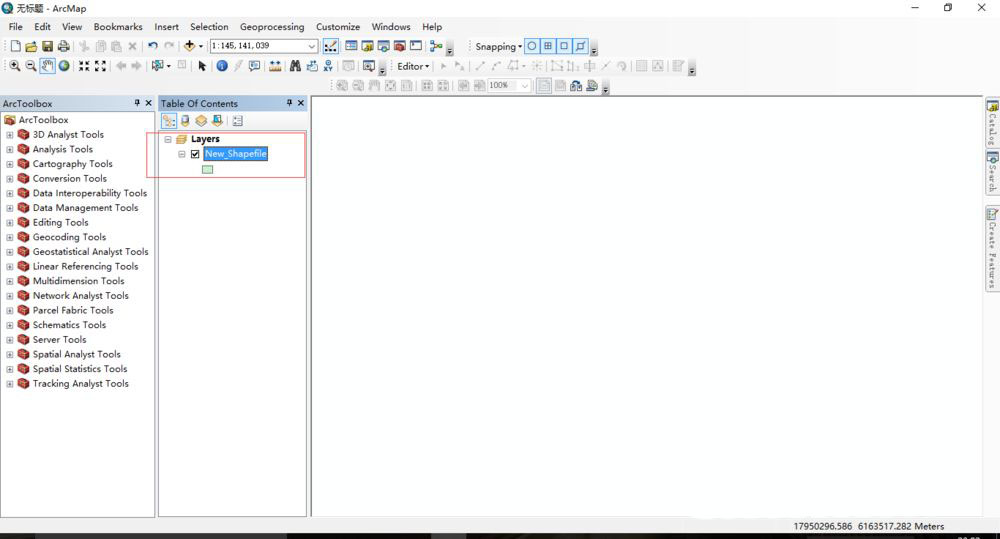
Task: Launch the ModelBuilder window
Action: (x=436, y=46)
